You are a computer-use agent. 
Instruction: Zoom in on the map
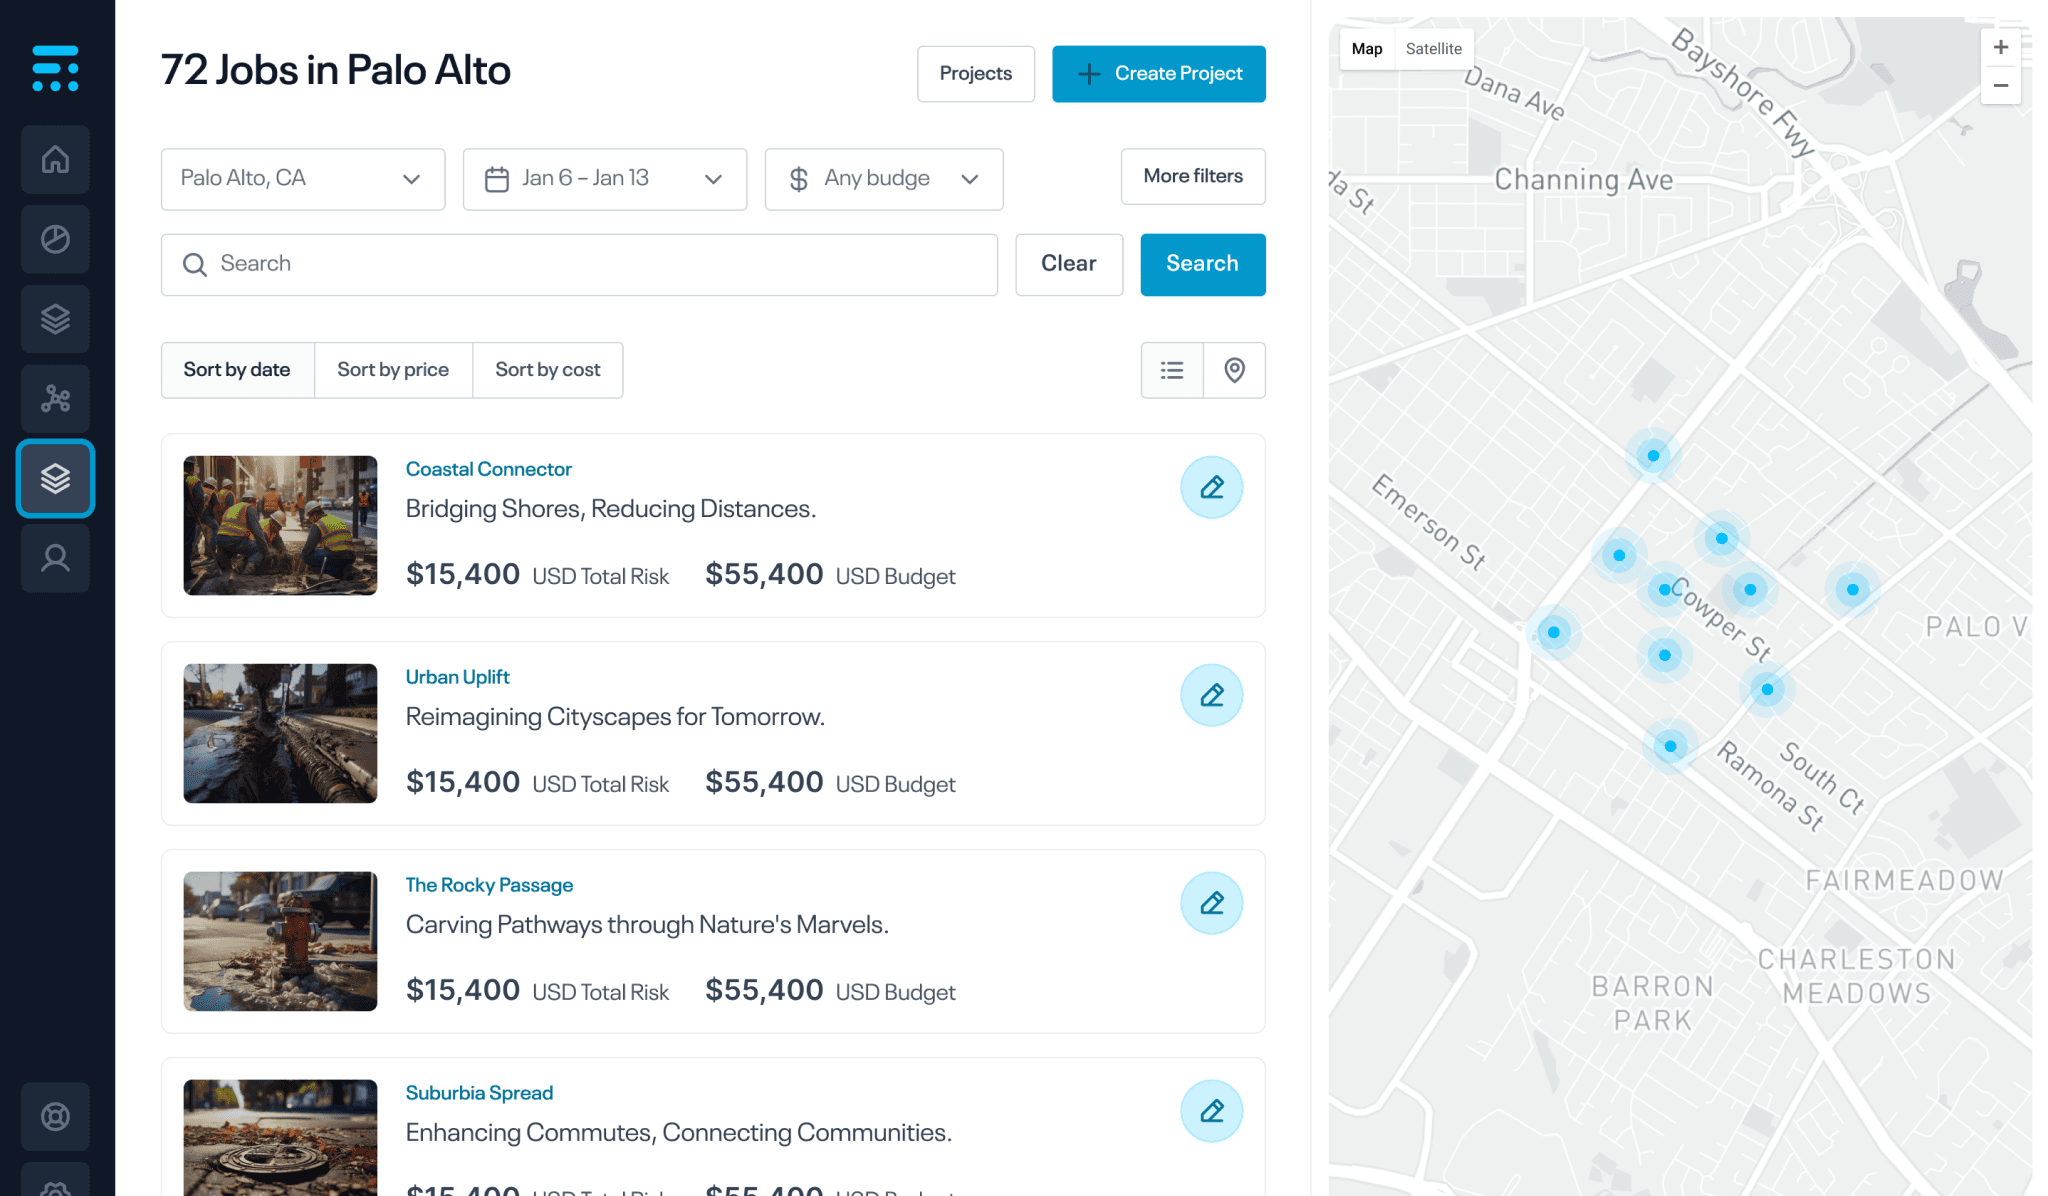click(x=2000, y=47)
